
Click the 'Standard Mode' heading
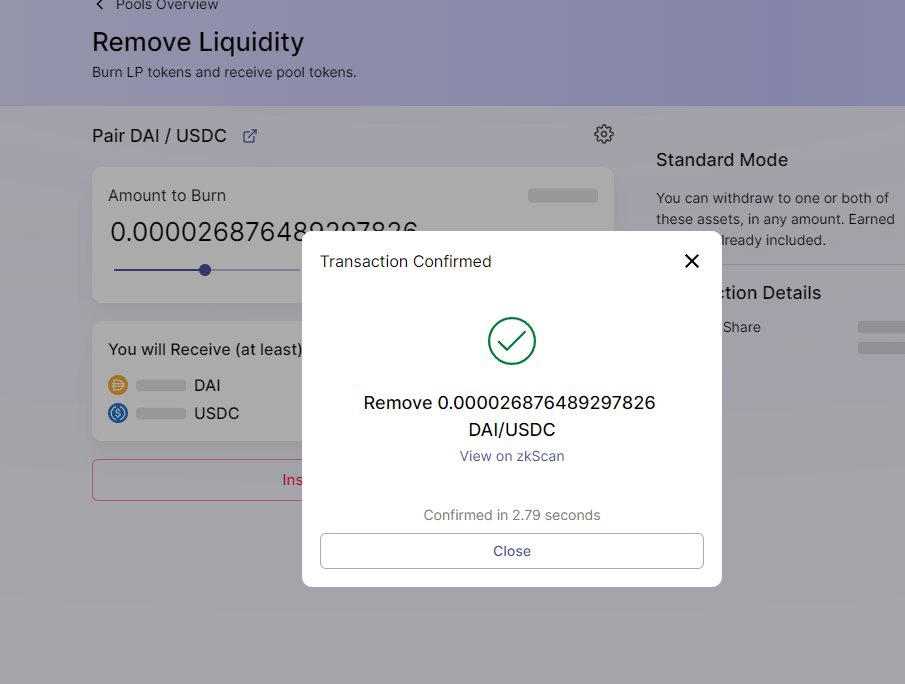click(x=721, y=160)
